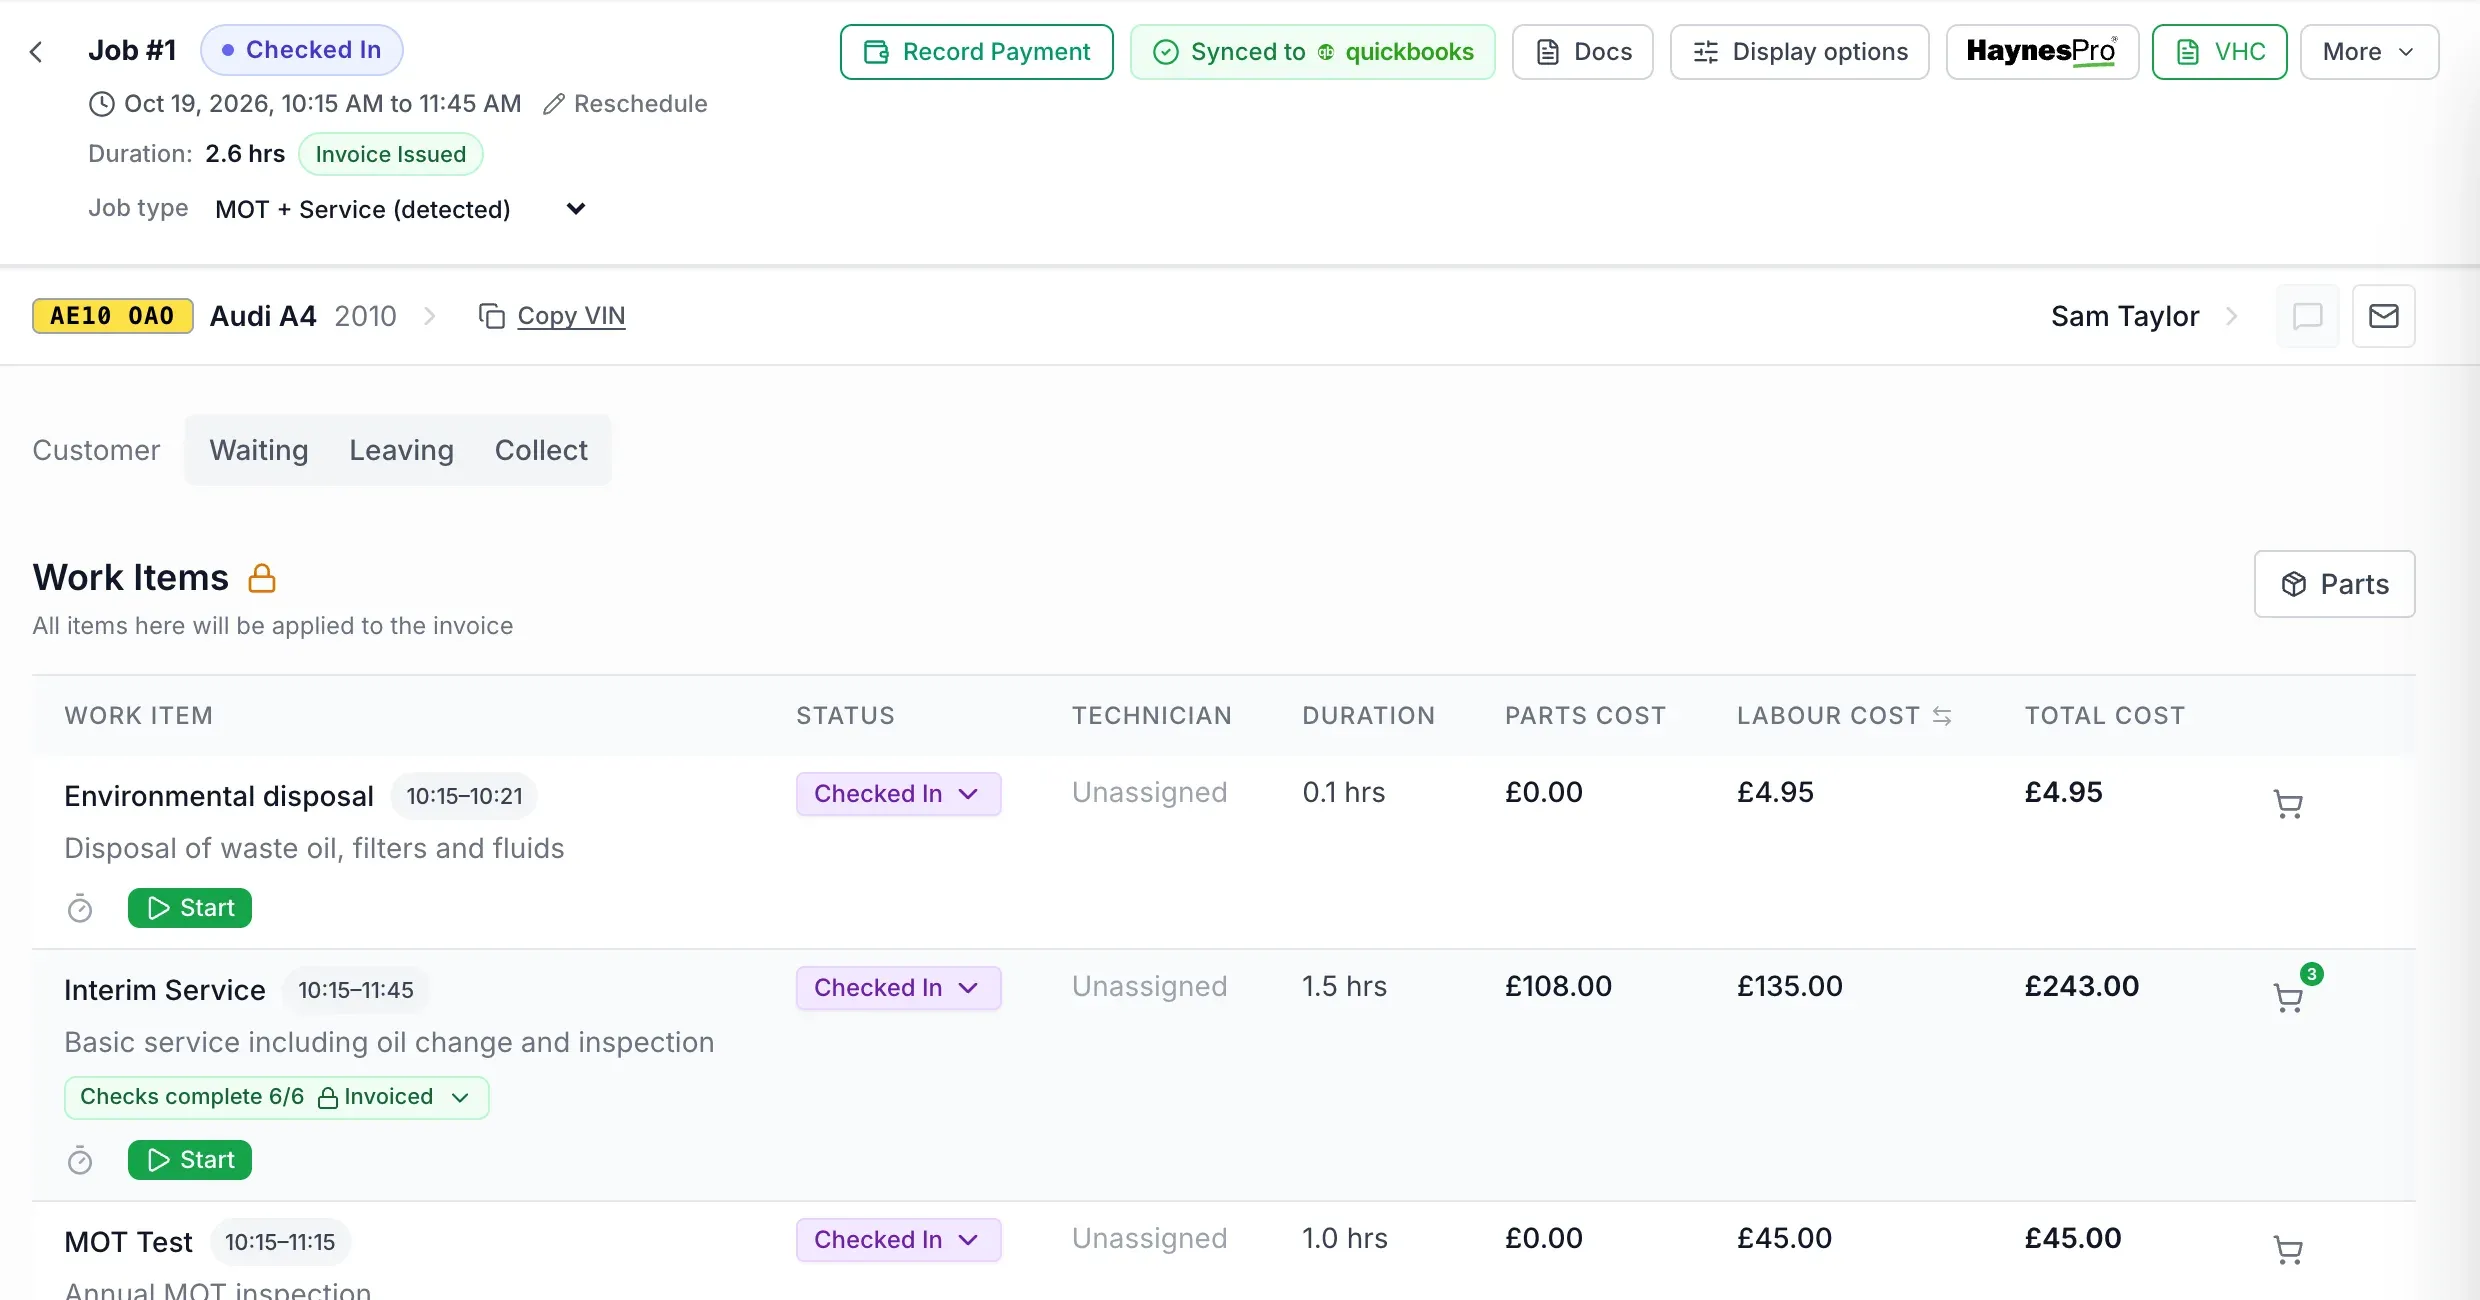The height and width of the screenshot is (1300, 2480).
Task: Open Docs
Action: [1582, 52]
